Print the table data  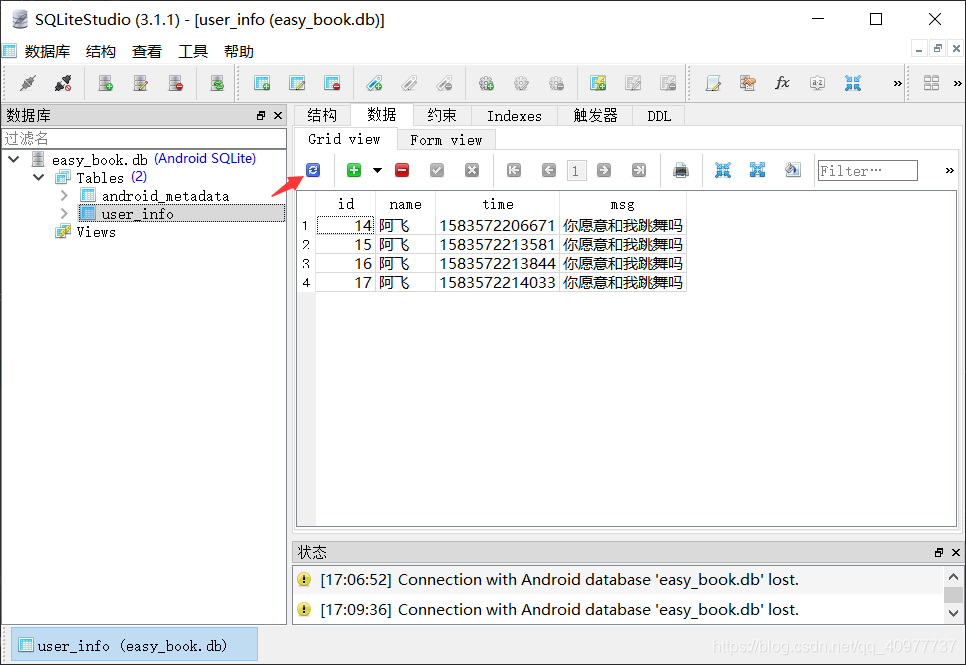click(x=681, y=170)
